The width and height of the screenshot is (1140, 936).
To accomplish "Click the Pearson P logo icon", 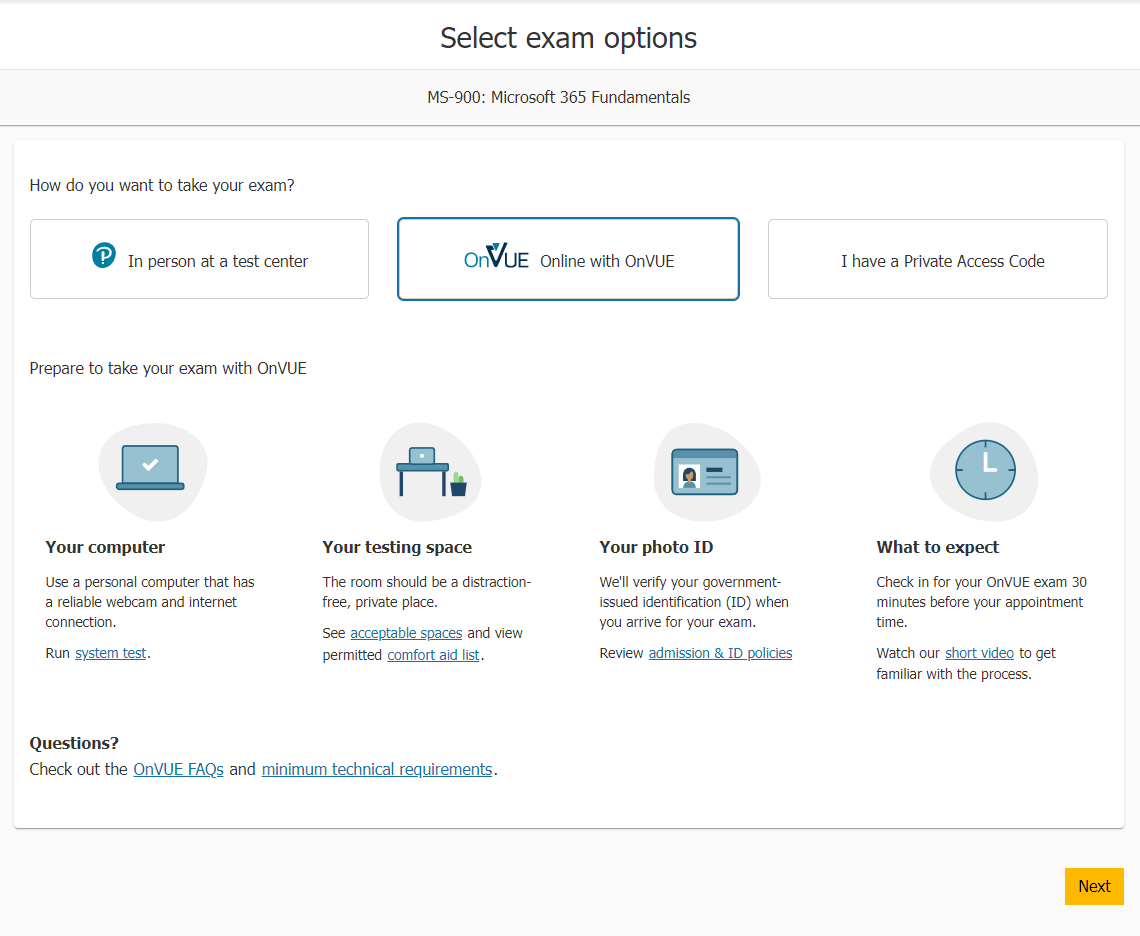I will pos(104,255).
